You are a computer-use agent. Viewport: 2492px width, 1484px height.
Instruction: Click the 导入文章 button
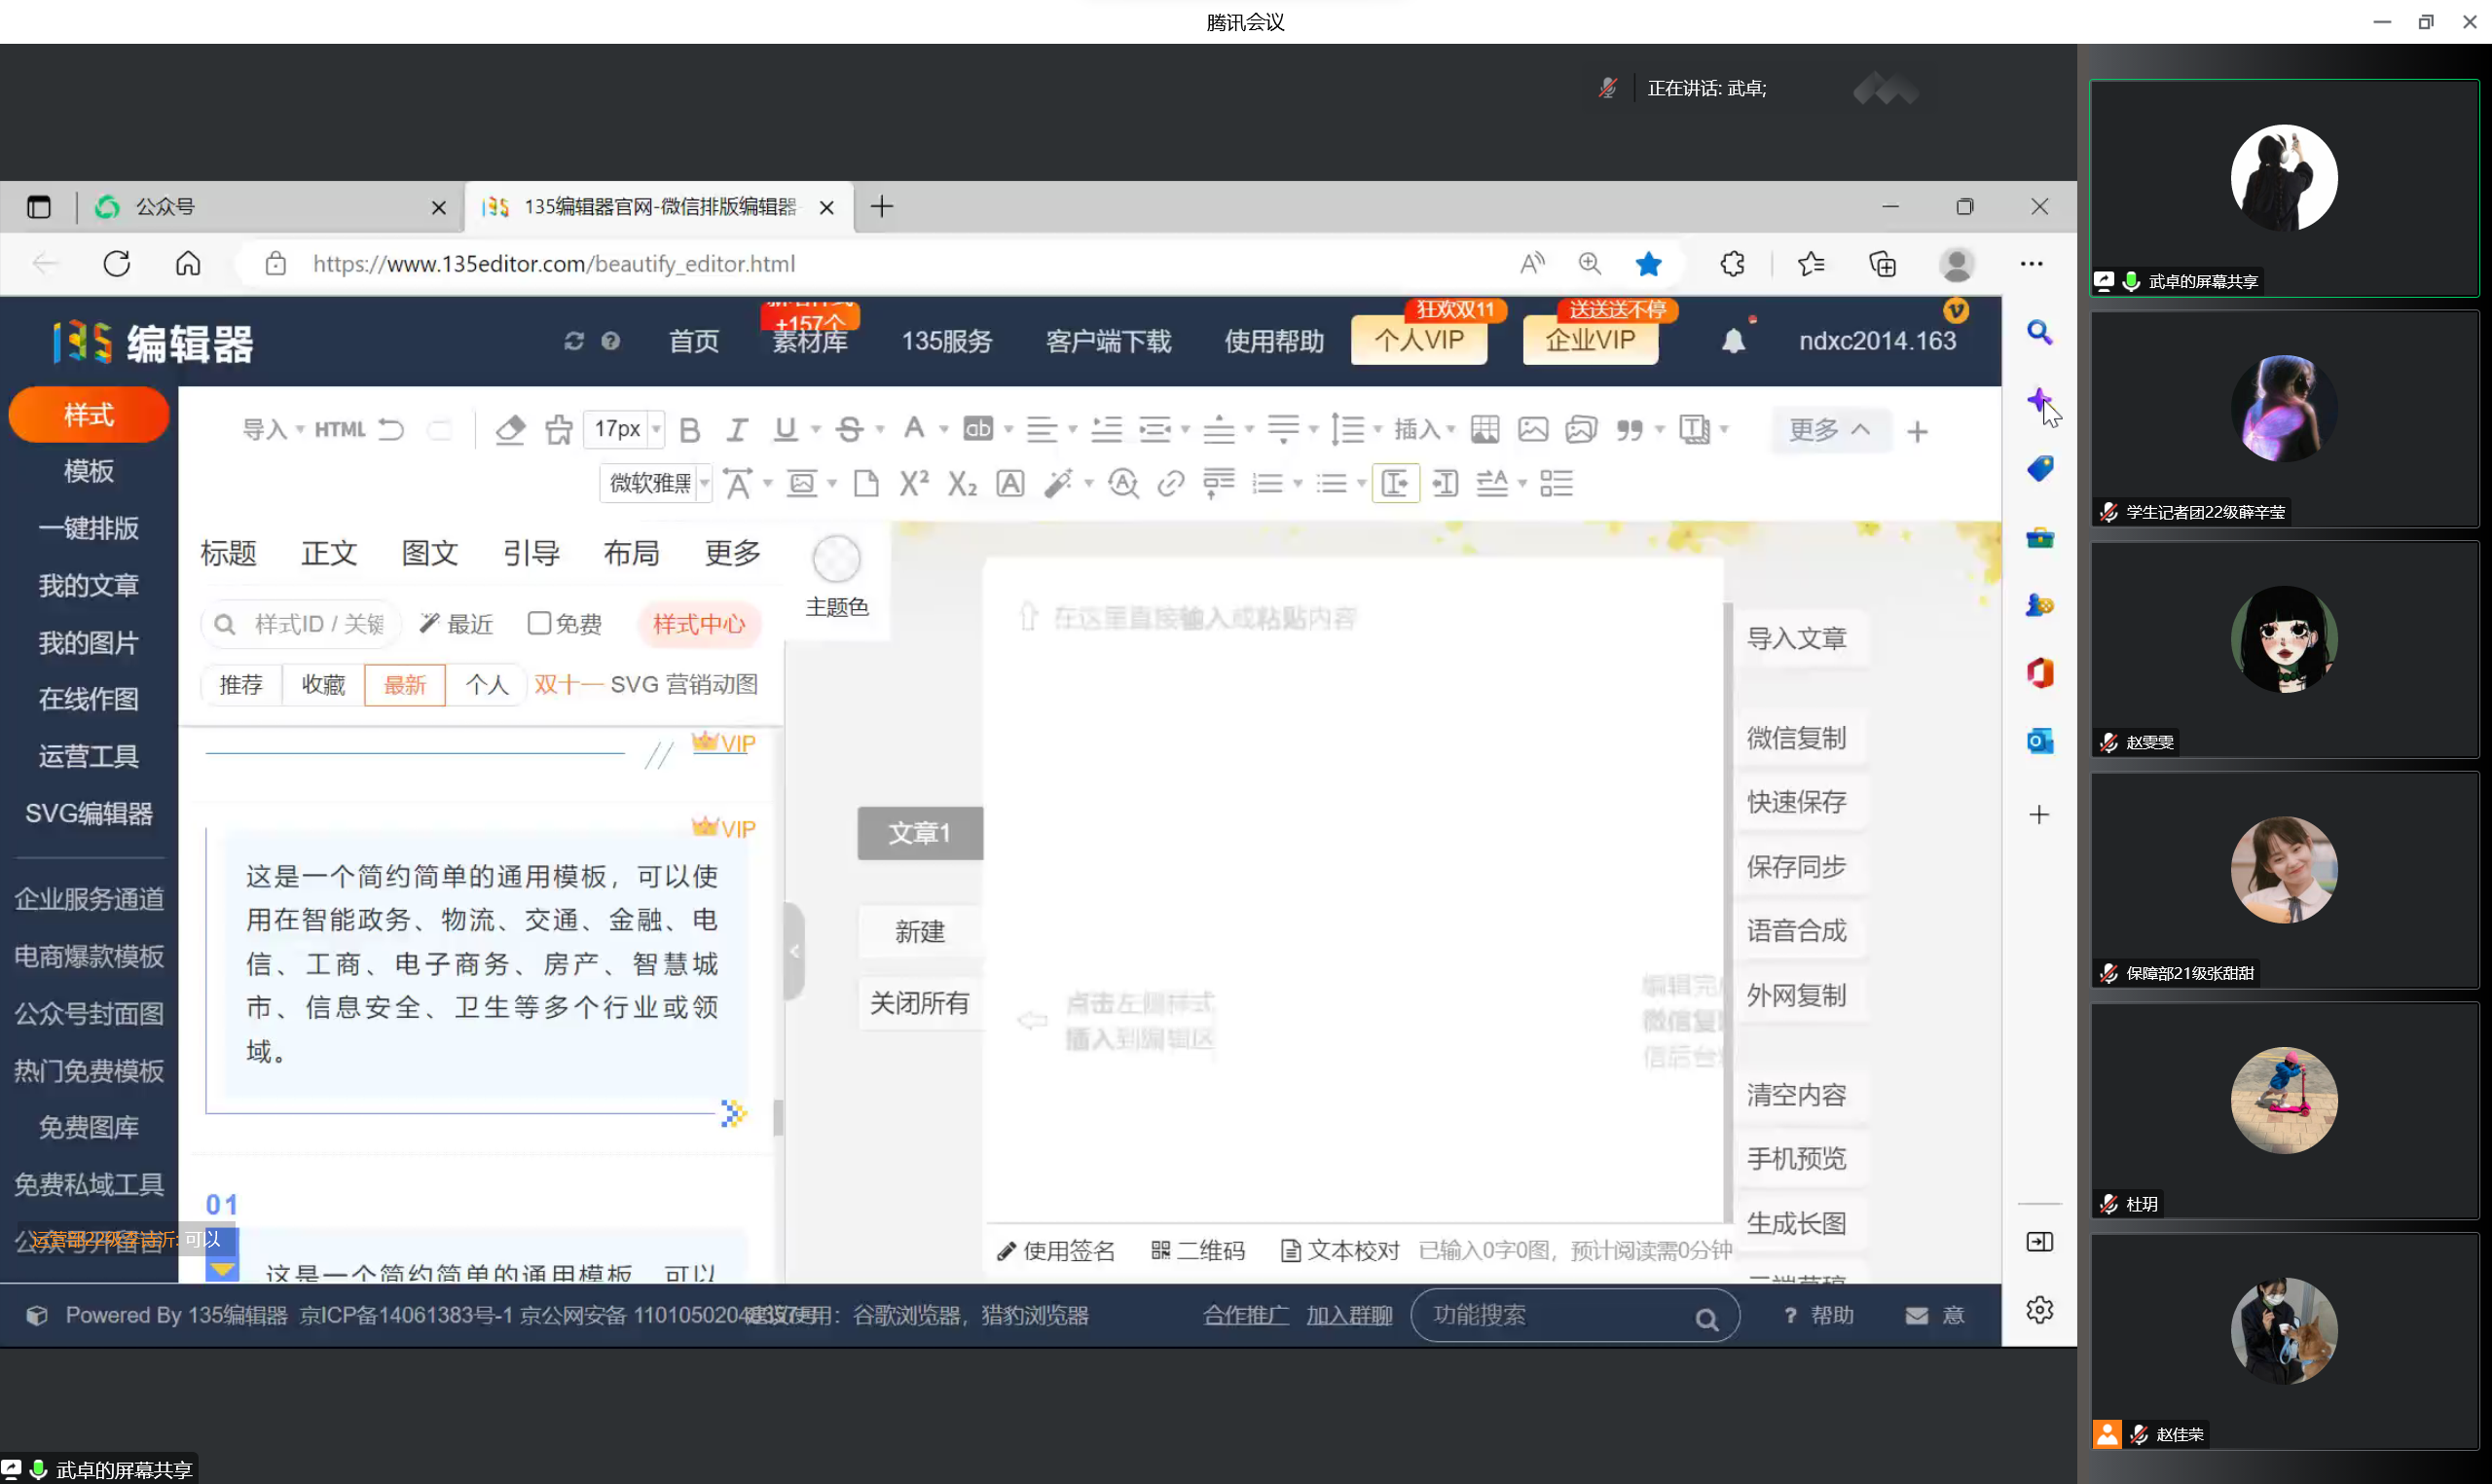tap(1796, 638)
